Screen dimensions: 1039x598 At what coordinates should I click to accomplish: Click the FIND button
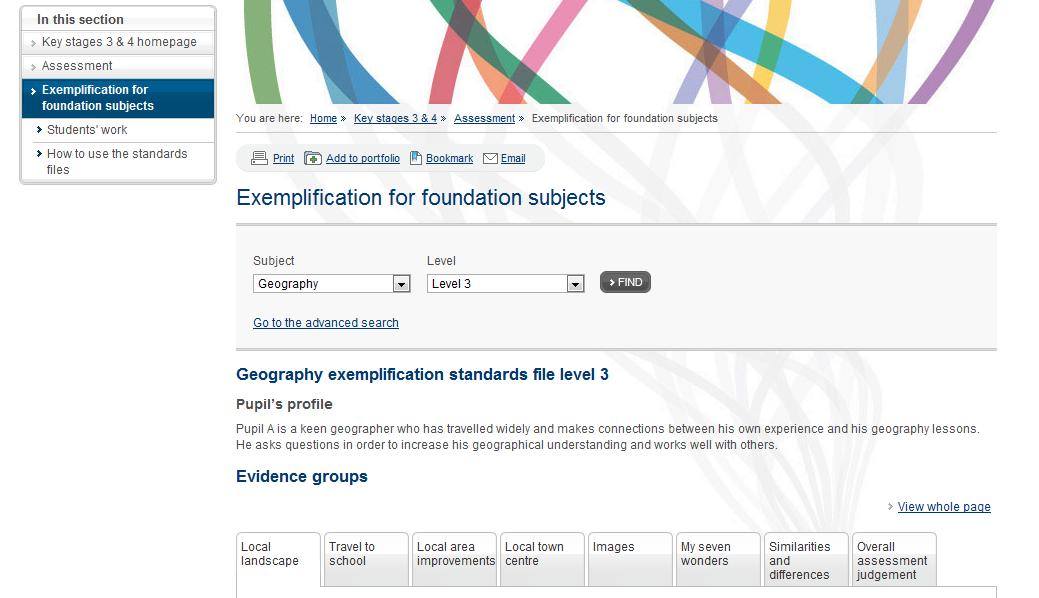click(625, 282)
